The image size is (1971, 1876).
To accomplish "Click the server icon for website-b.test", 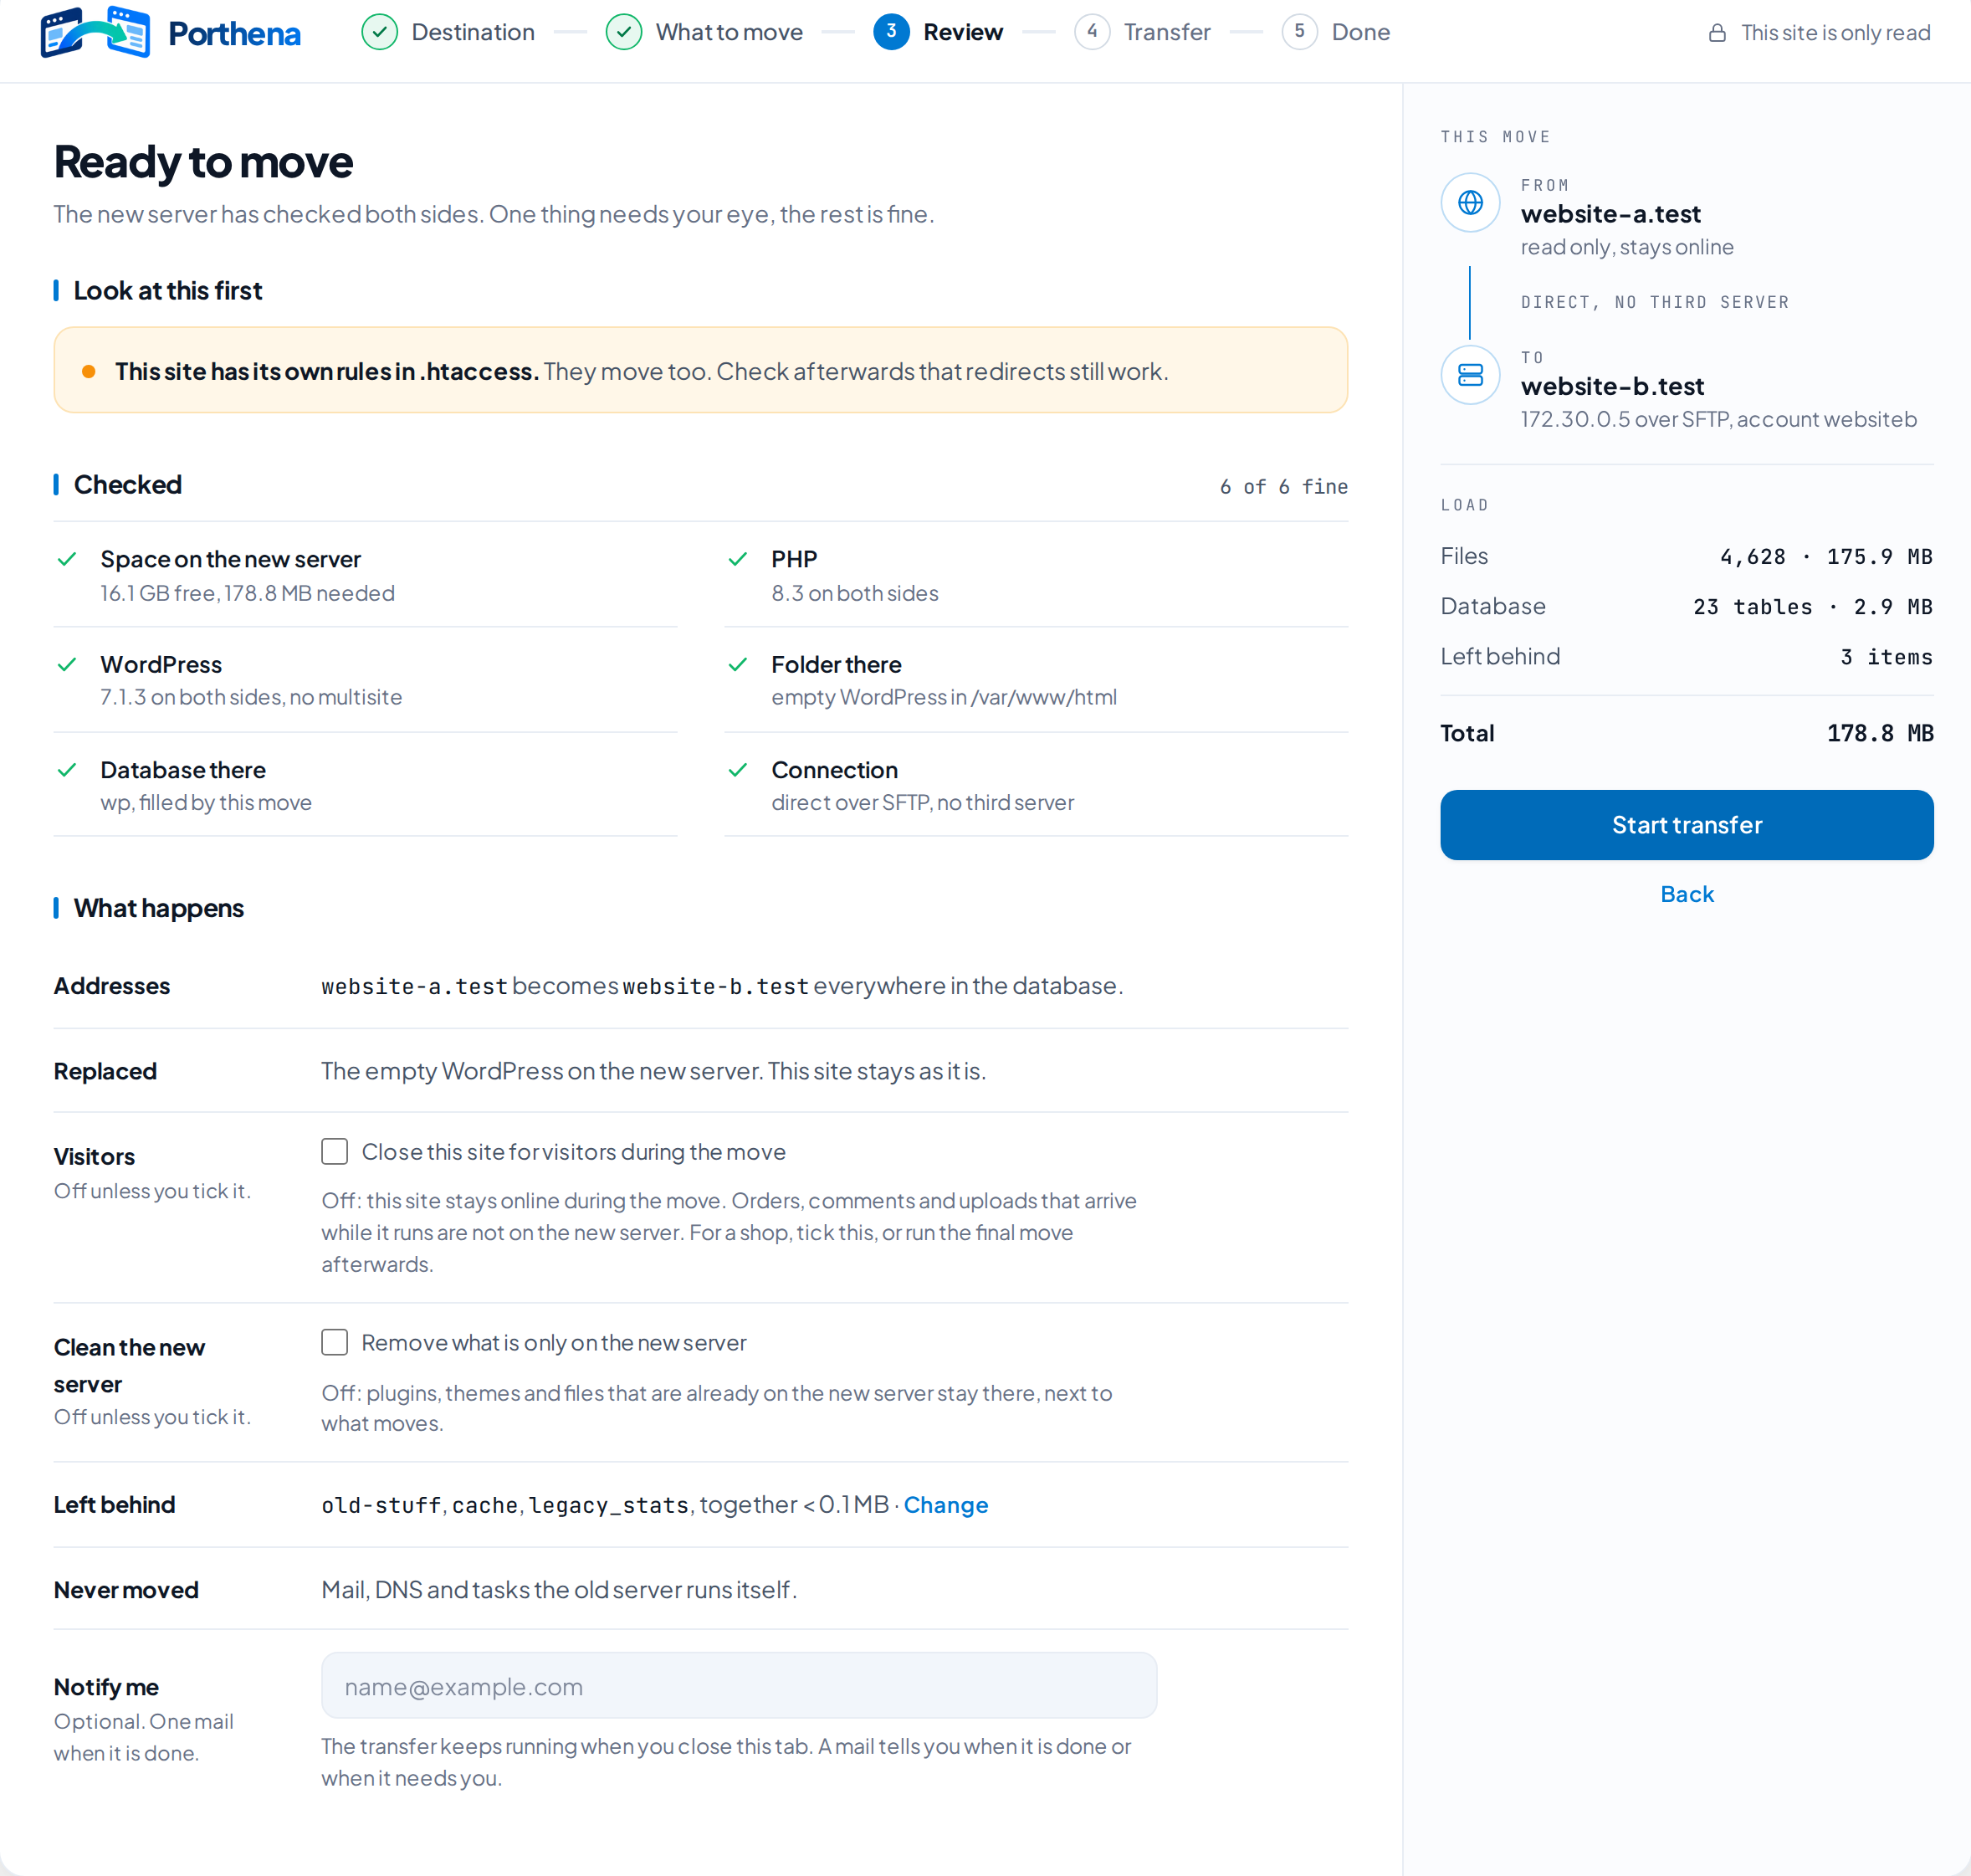I will pyautogui.click(x=1470, y=375).
